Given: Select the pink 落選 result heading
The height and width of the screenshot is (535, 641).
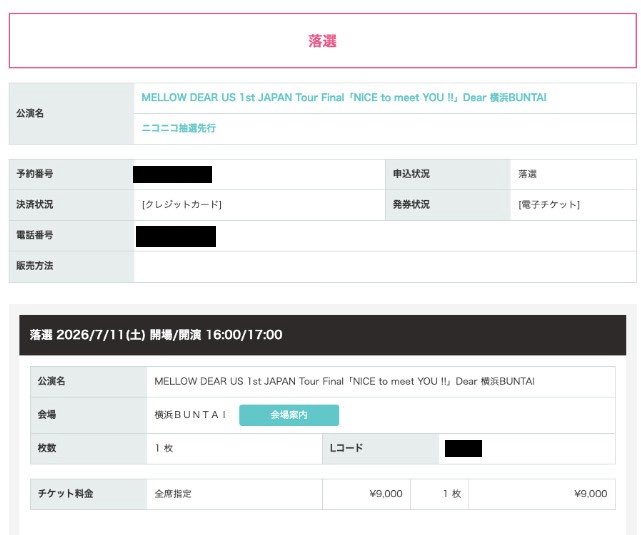Looking at the screenshot, I should click(x=322, y=41).
